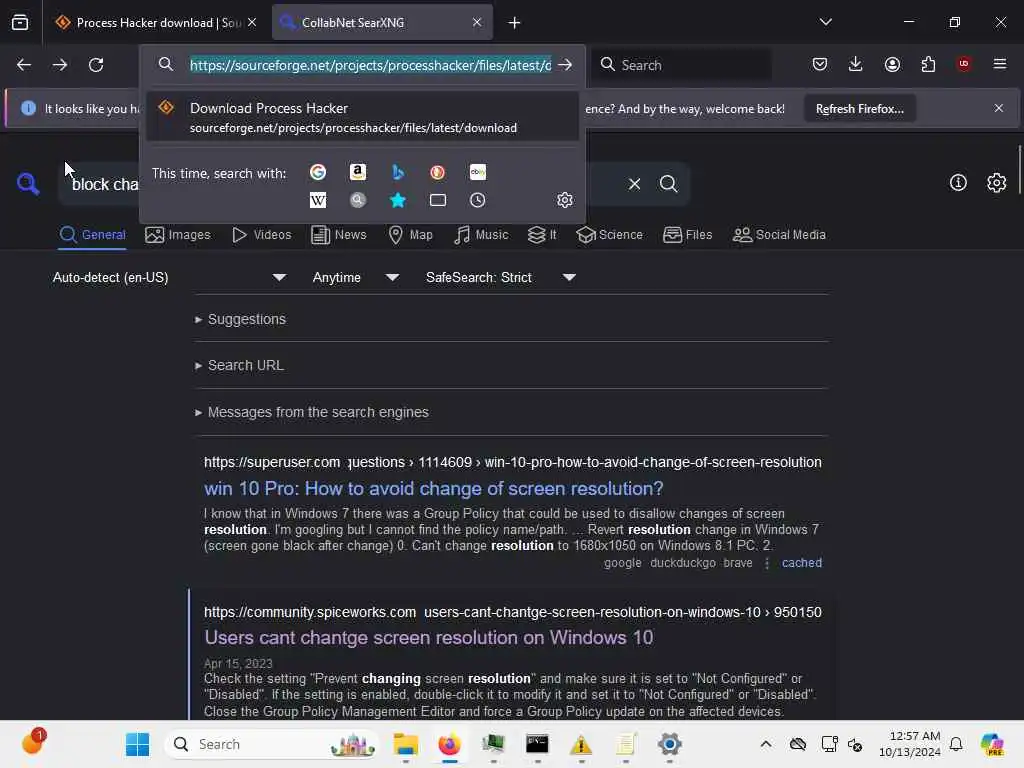Switch to the Files results tab

click(x=688, y=235)
